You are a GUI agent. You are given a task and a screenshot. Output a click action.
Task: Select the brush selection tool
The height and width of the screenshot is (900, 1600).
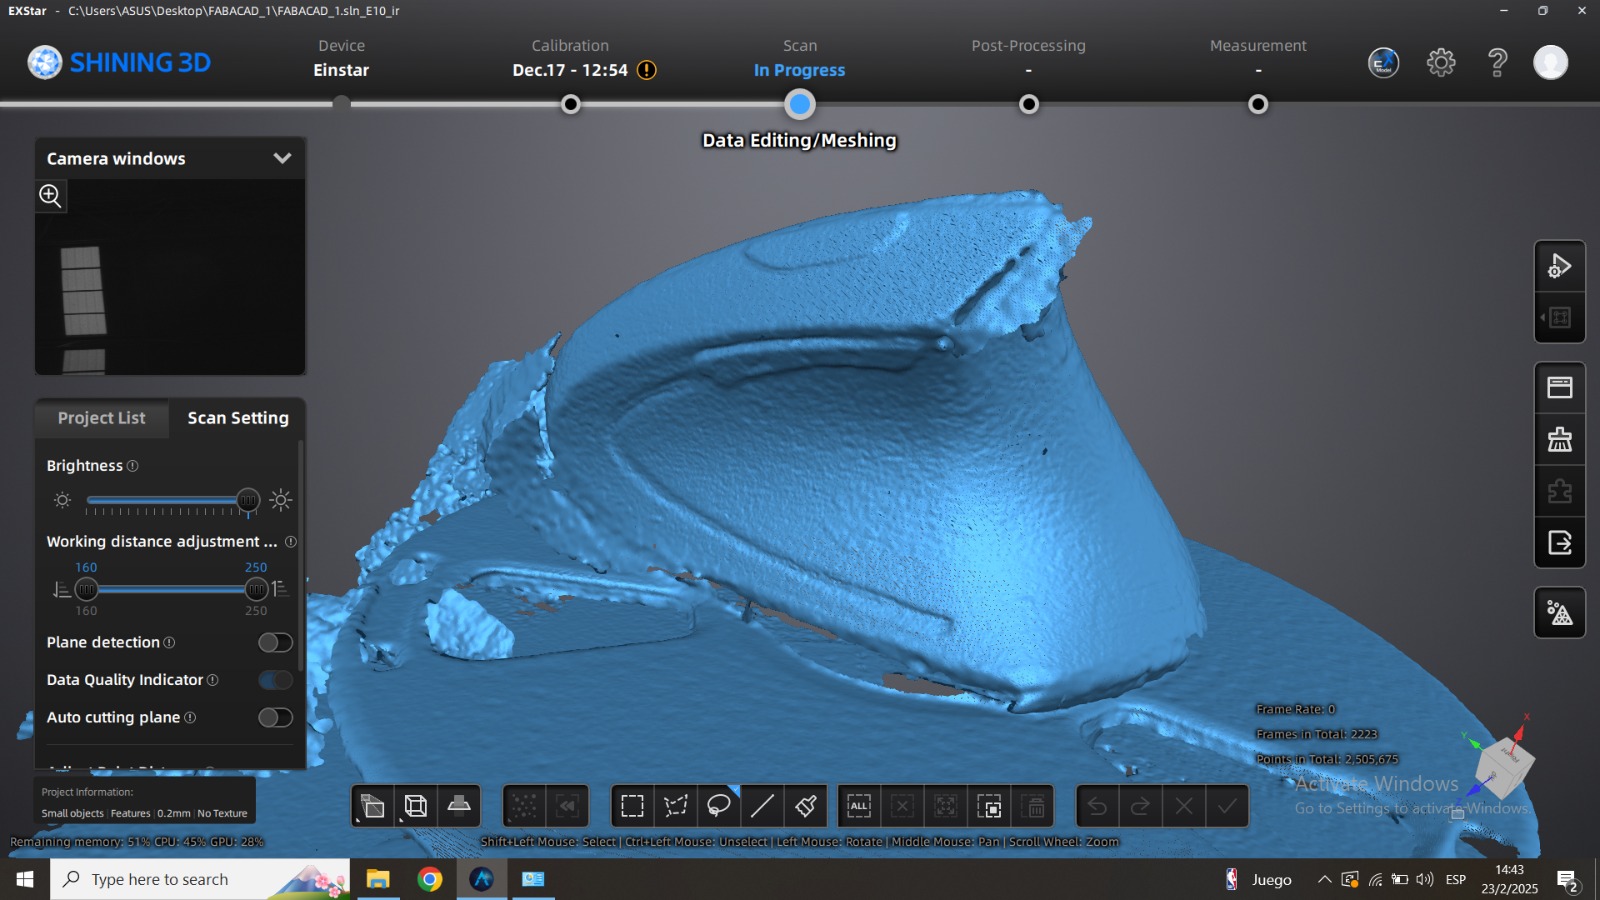coord(806,806)
